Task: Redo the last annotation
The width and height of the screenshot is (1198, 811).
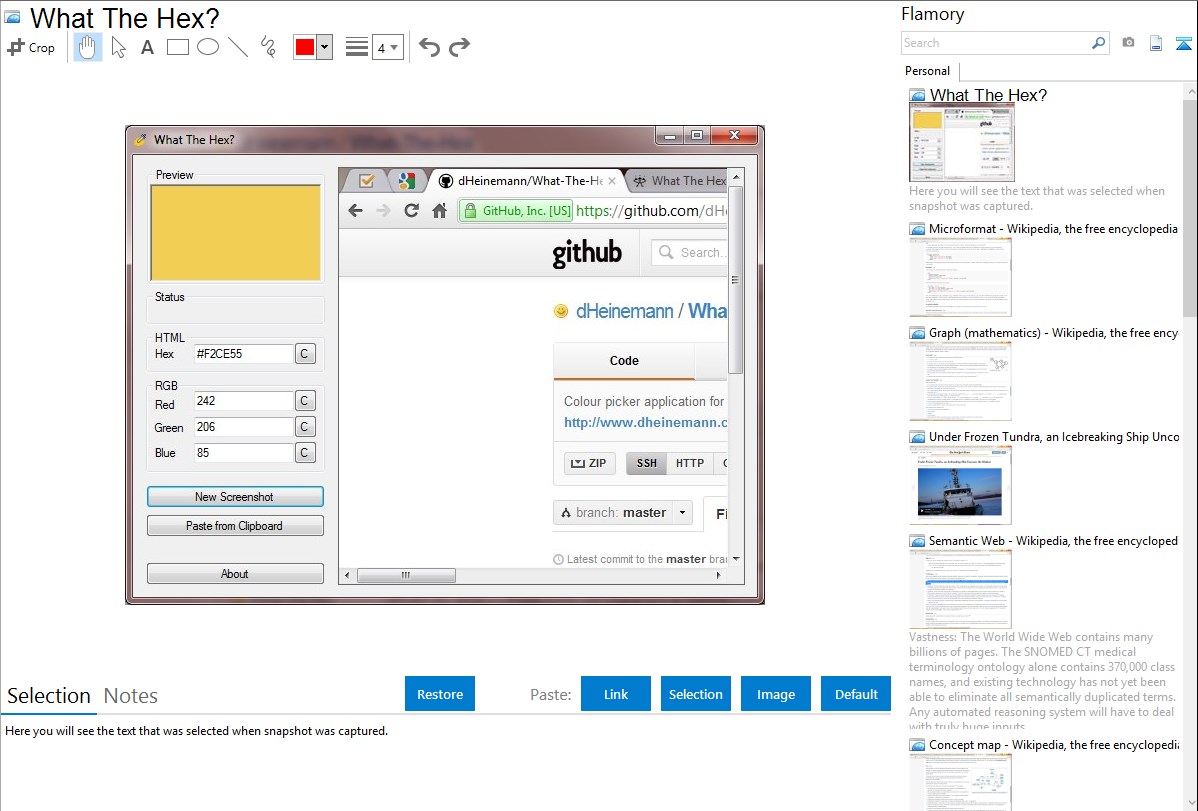Action: click(x=459, y=47)
